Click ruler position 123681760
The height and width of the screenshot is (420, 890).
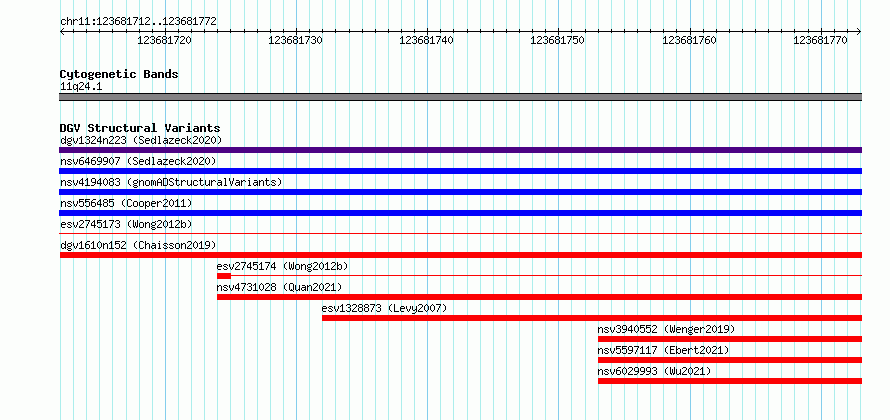pos(690,40)
